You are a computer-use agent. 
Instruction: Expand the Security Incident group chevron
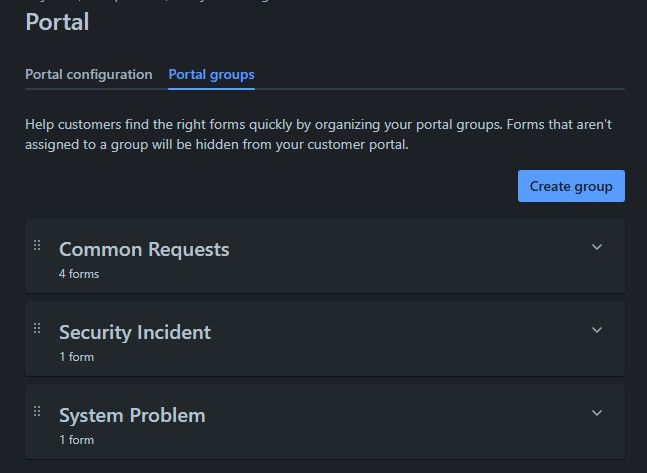coord(597,330)
